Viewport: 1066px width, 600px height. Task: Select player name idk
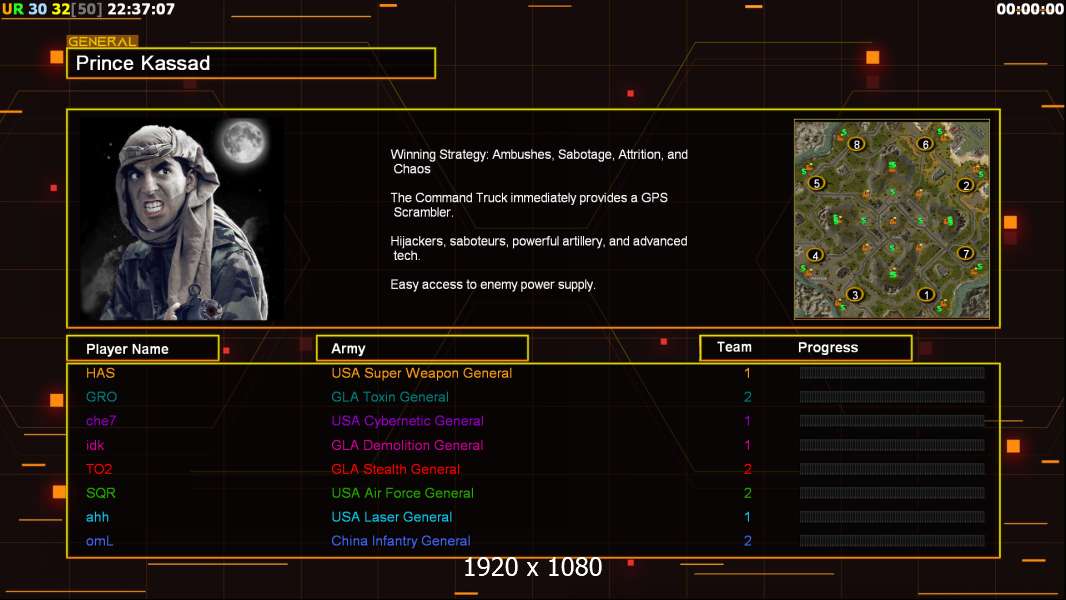(94, 445)
